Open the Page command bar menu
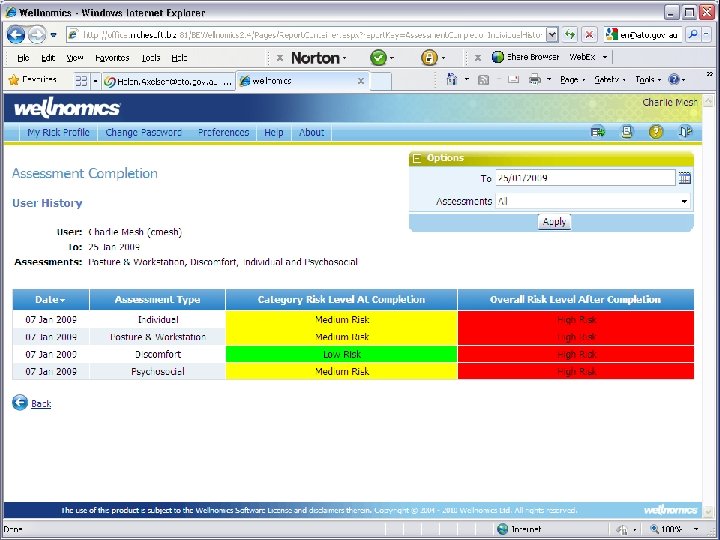 tap(572, 80)
